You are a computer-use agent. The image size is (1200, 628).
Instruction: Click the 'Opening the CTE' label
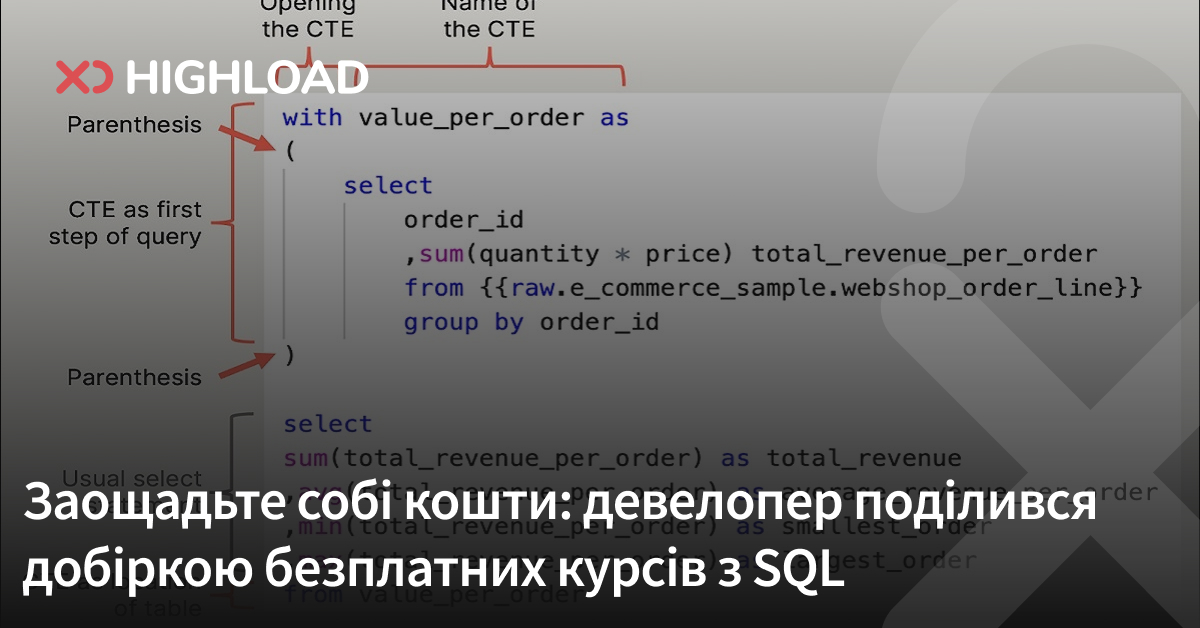click(x=308, y=18)
